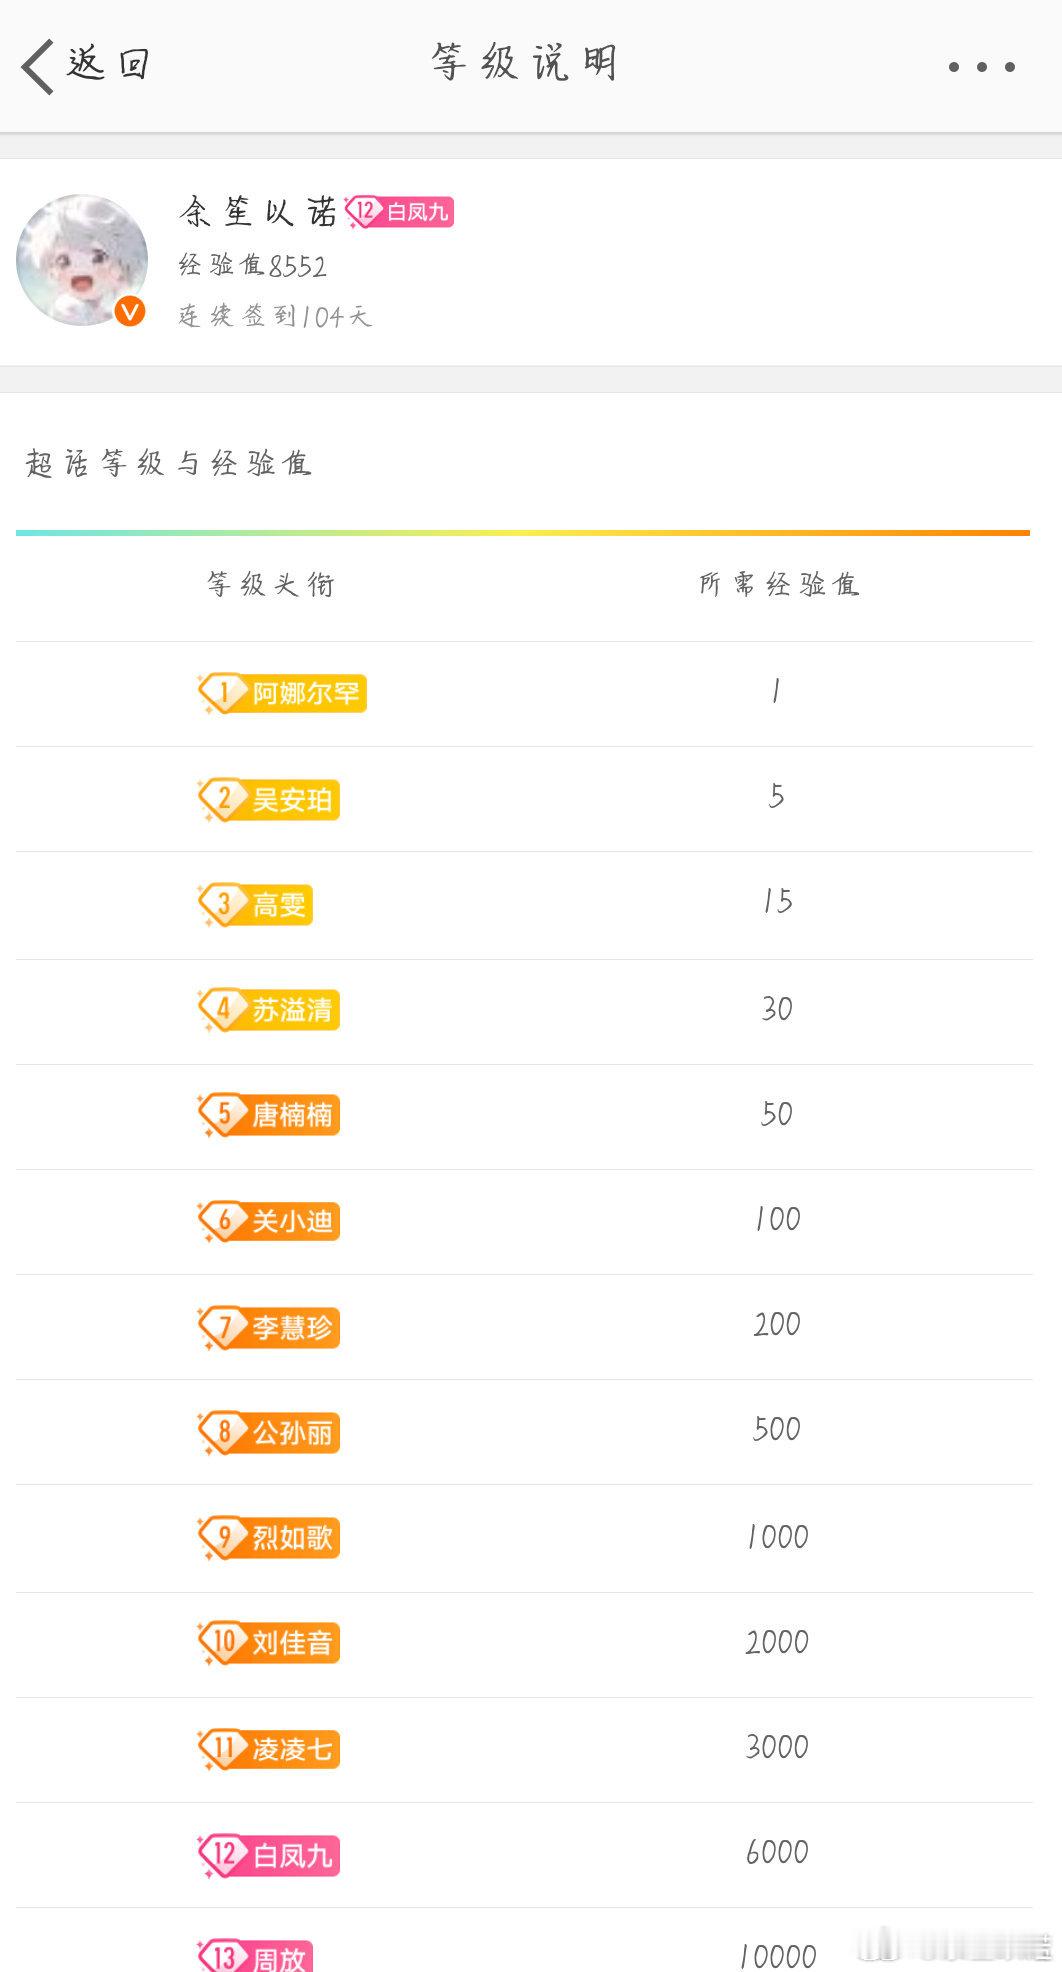The image size is (1062, 1972).
Task: Tap the 连续签到104天 check-in text
Action: click(275, 316)
